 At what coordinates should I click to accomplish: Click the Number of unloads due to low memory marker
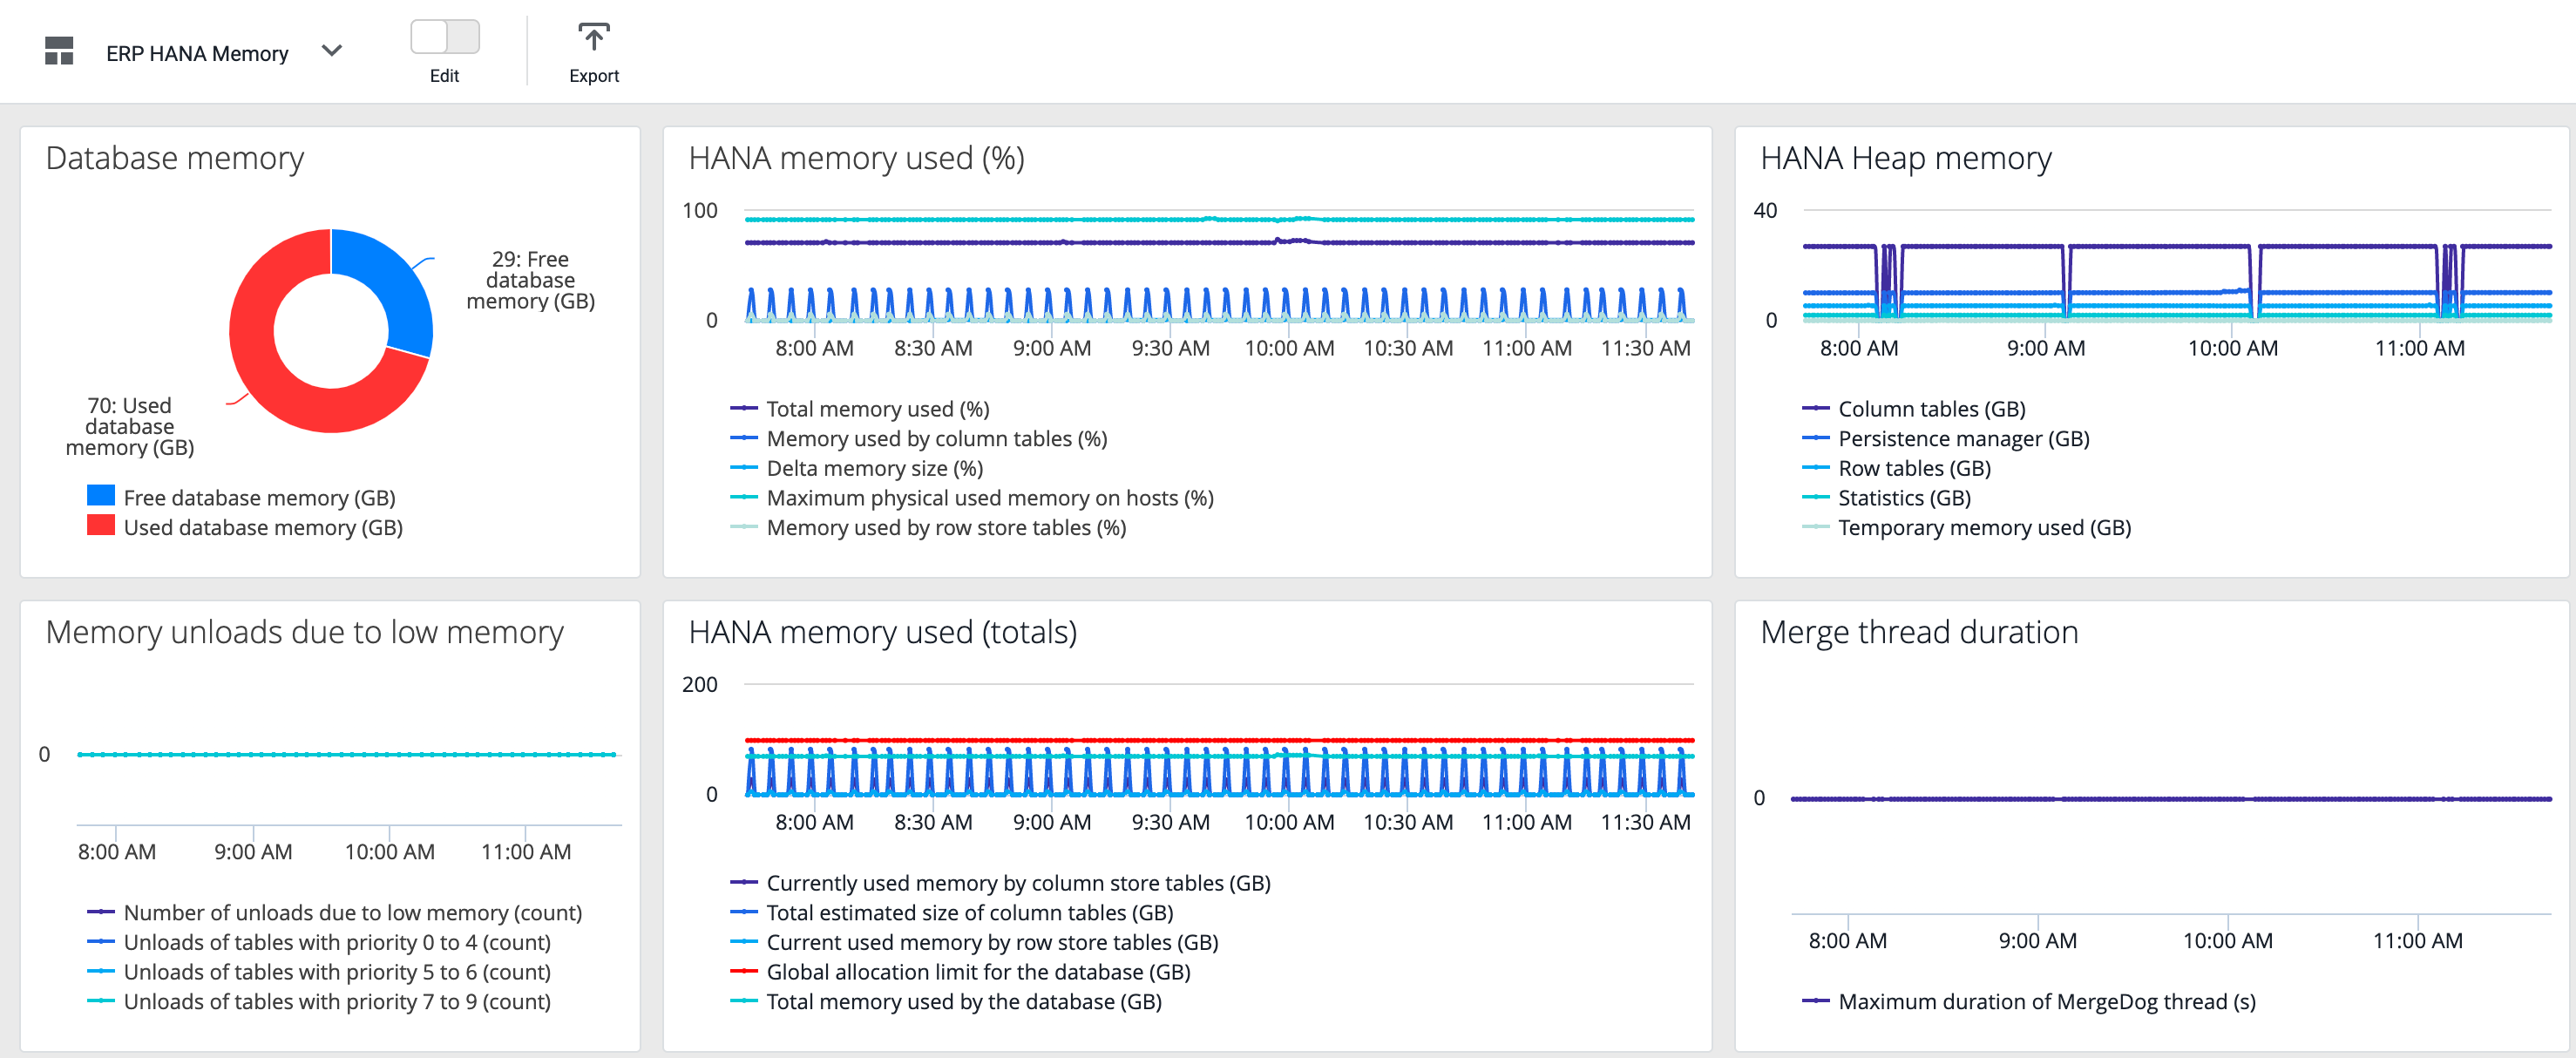coord(103,912)
